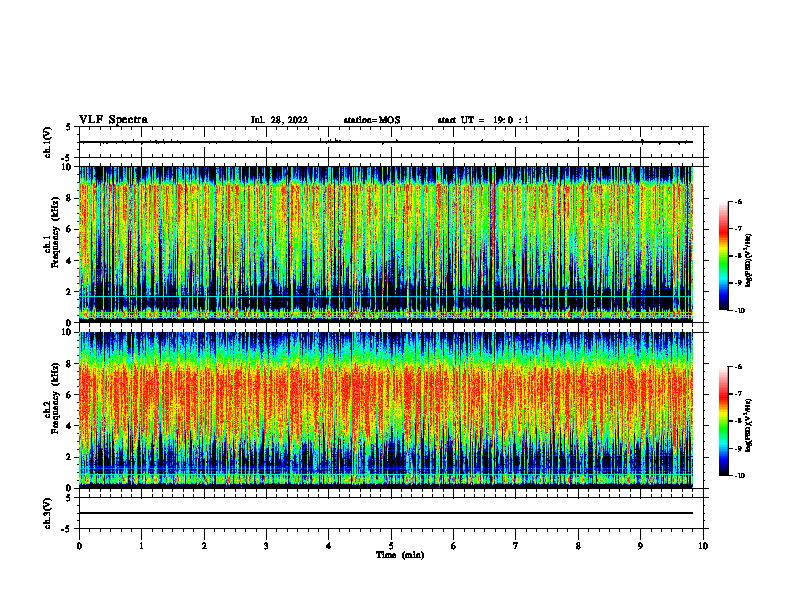Click the "Time (min)" x-axis label
The height and width of the screenshot is (612, 792).
[x=400, y=555]
